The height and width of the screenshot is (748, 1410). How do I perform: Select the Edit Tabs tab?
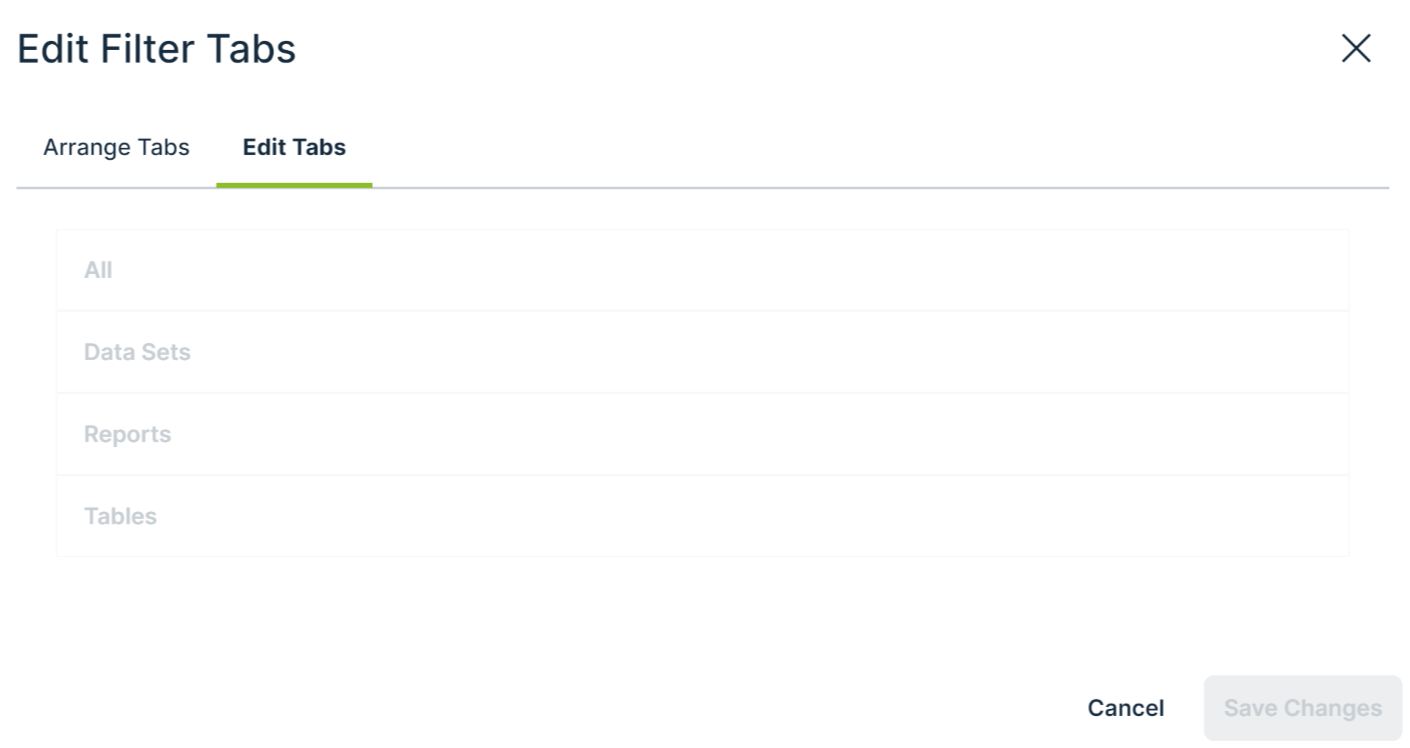[x=294, y=147]
